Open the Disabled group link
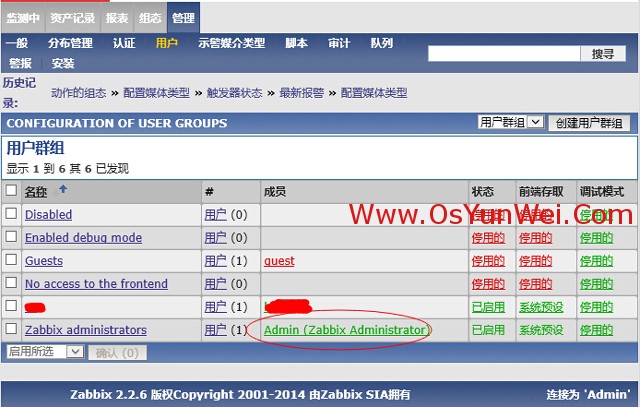 pyautogui.click(x=49, y=215)
